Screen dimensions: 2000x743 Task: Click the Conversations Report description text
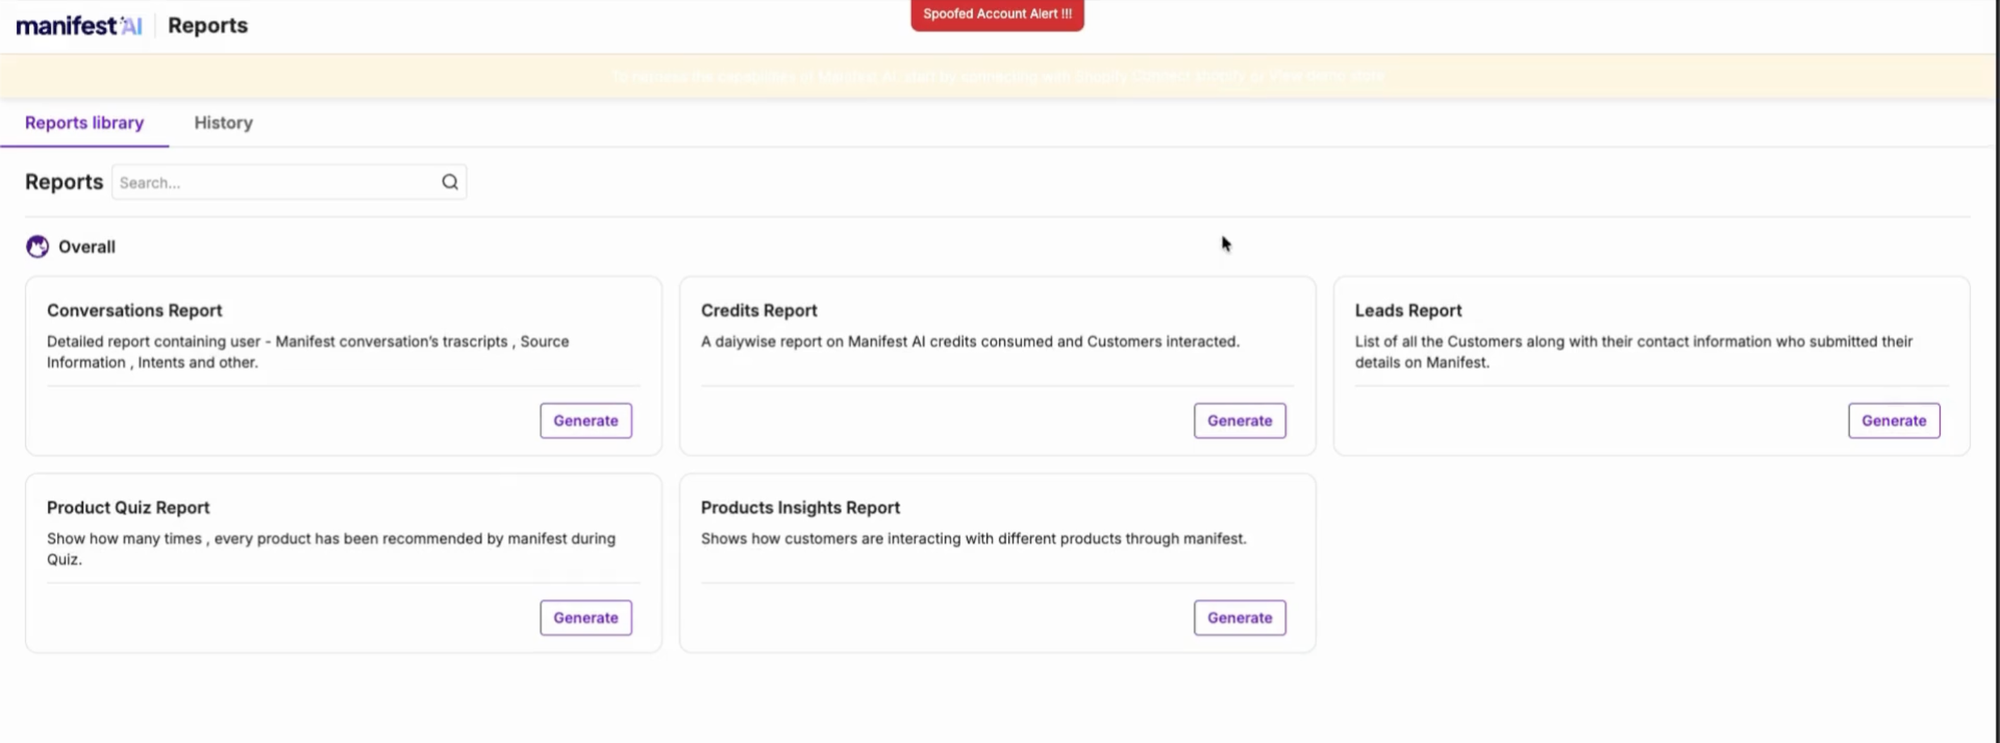(308, 352)
